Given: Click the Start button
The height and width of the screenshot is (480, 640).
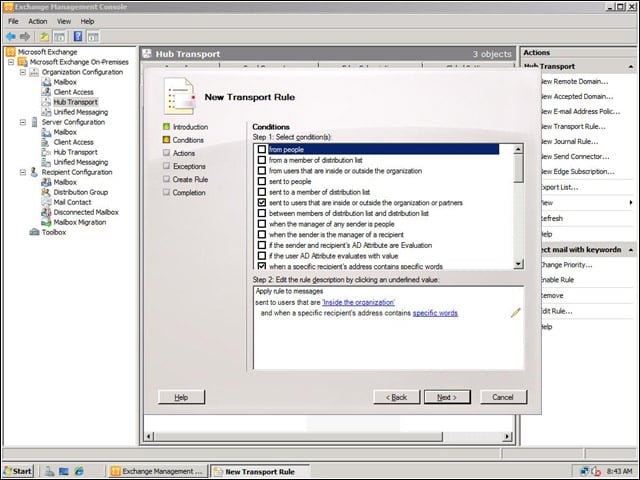Looking at the screenshot, I should [x=18, y=471].
